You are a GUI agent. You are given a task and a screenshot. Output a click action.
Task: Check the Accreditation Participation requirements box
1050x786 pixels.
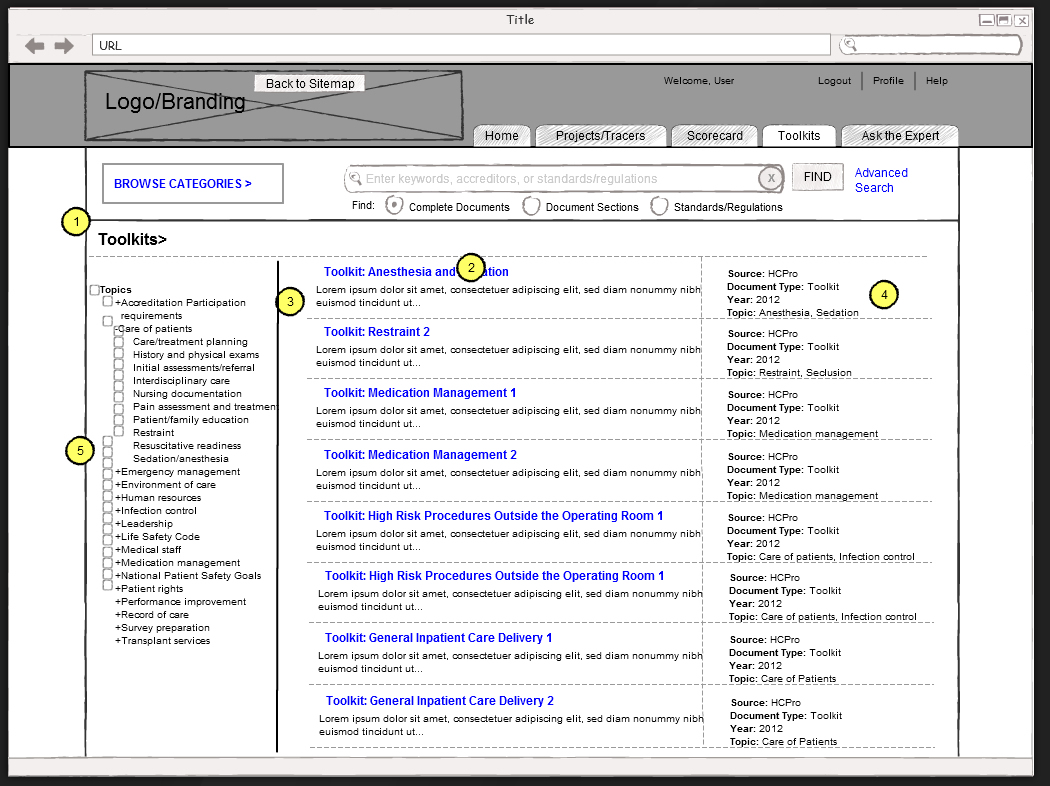[x=107, y=302]
